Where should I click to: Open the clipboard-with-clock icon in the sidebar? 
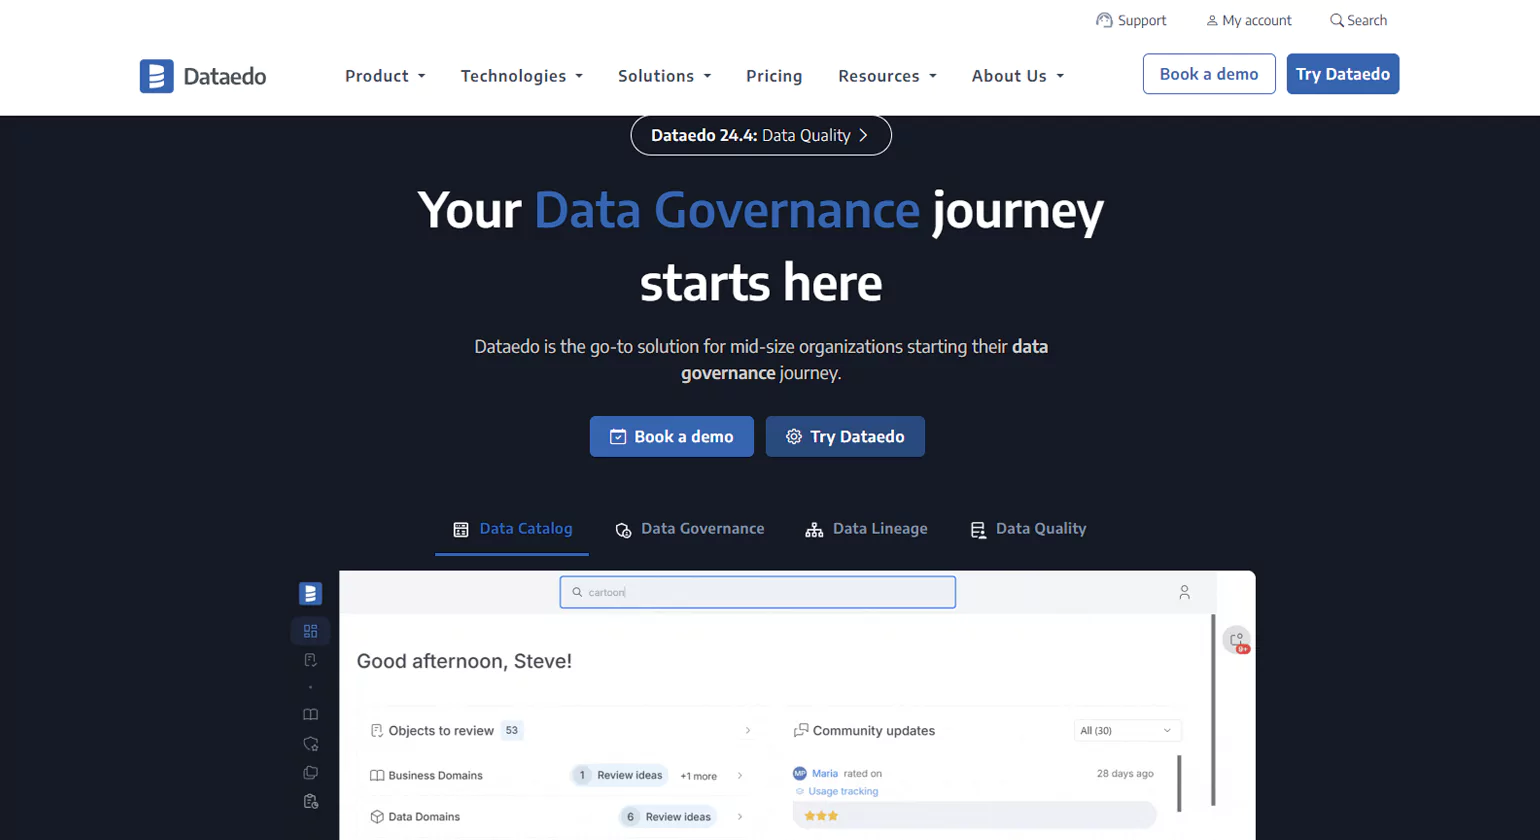pos(310,801)
